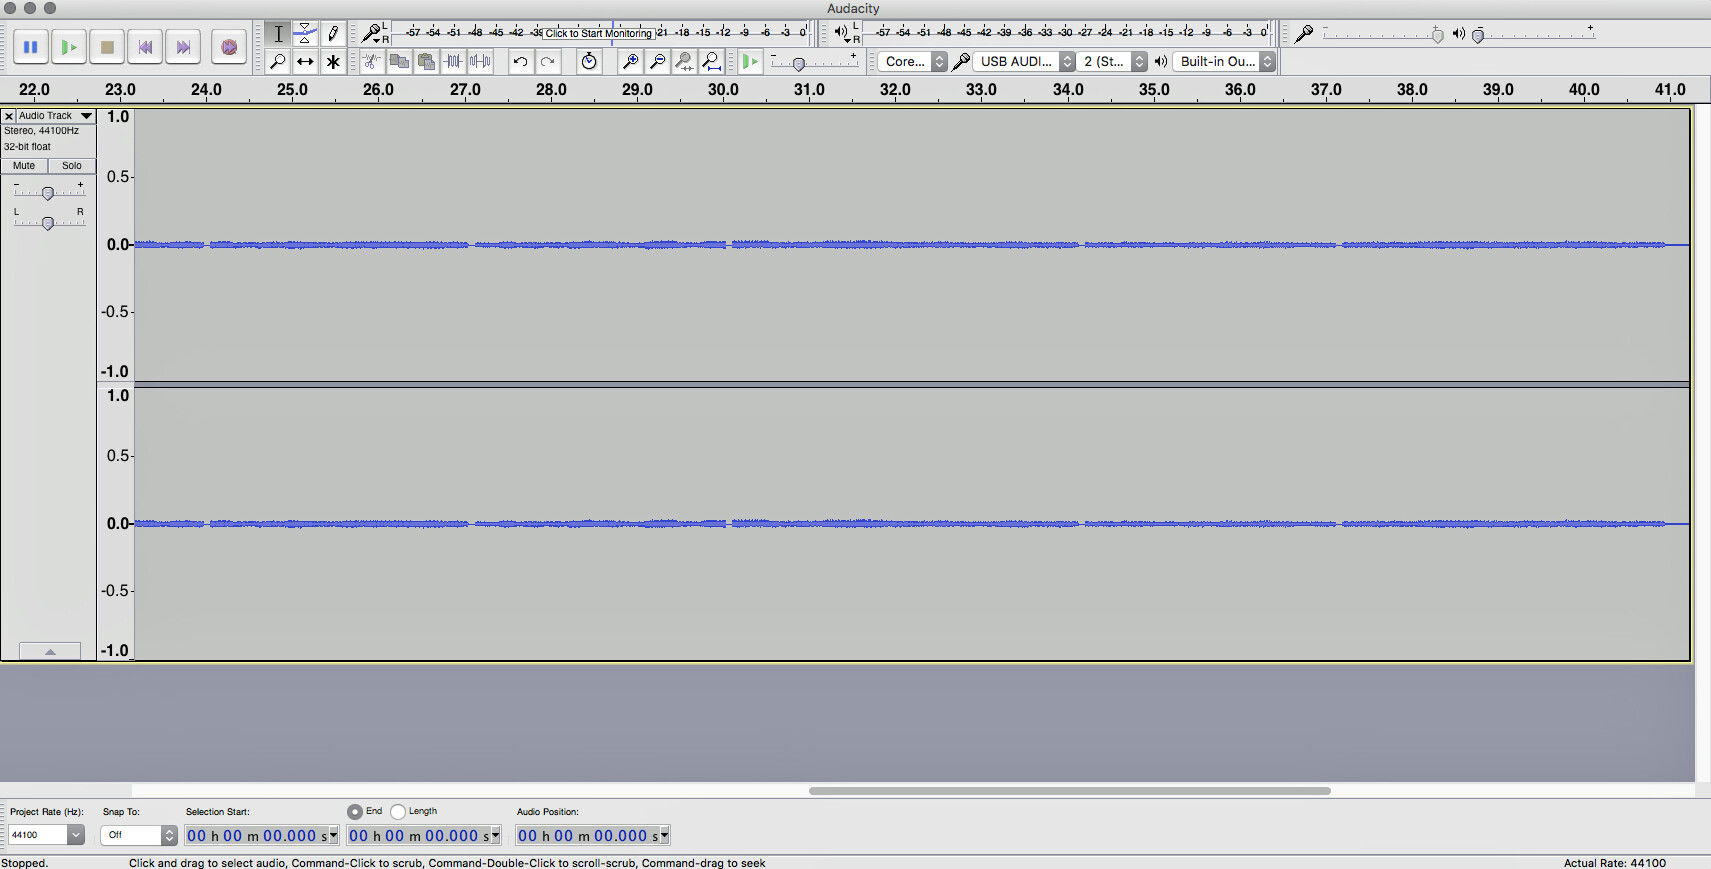Click the Record button

[229, 47]
